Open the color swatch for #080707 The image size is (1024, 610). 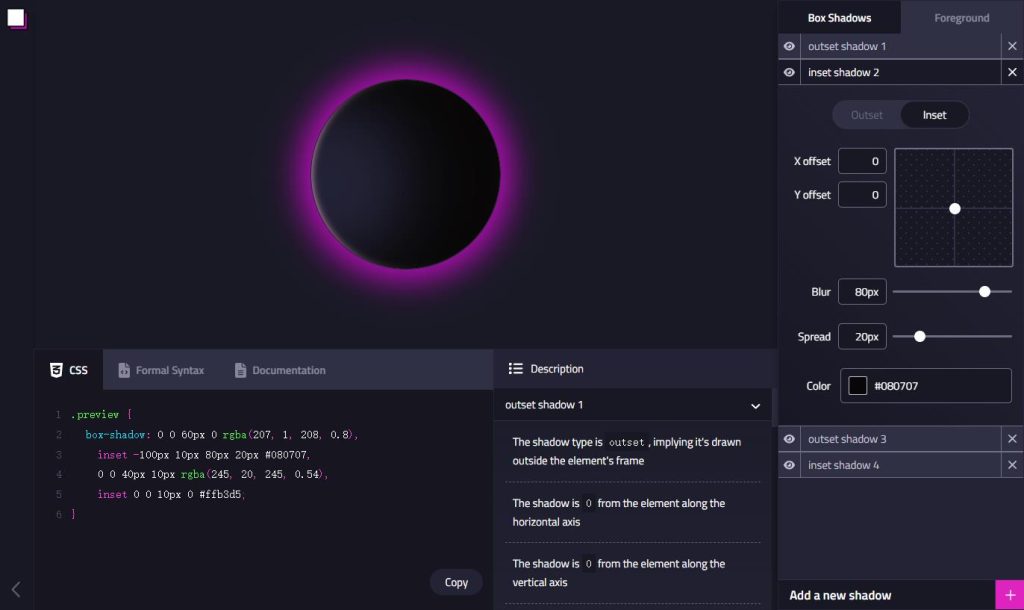pos(857,385)
